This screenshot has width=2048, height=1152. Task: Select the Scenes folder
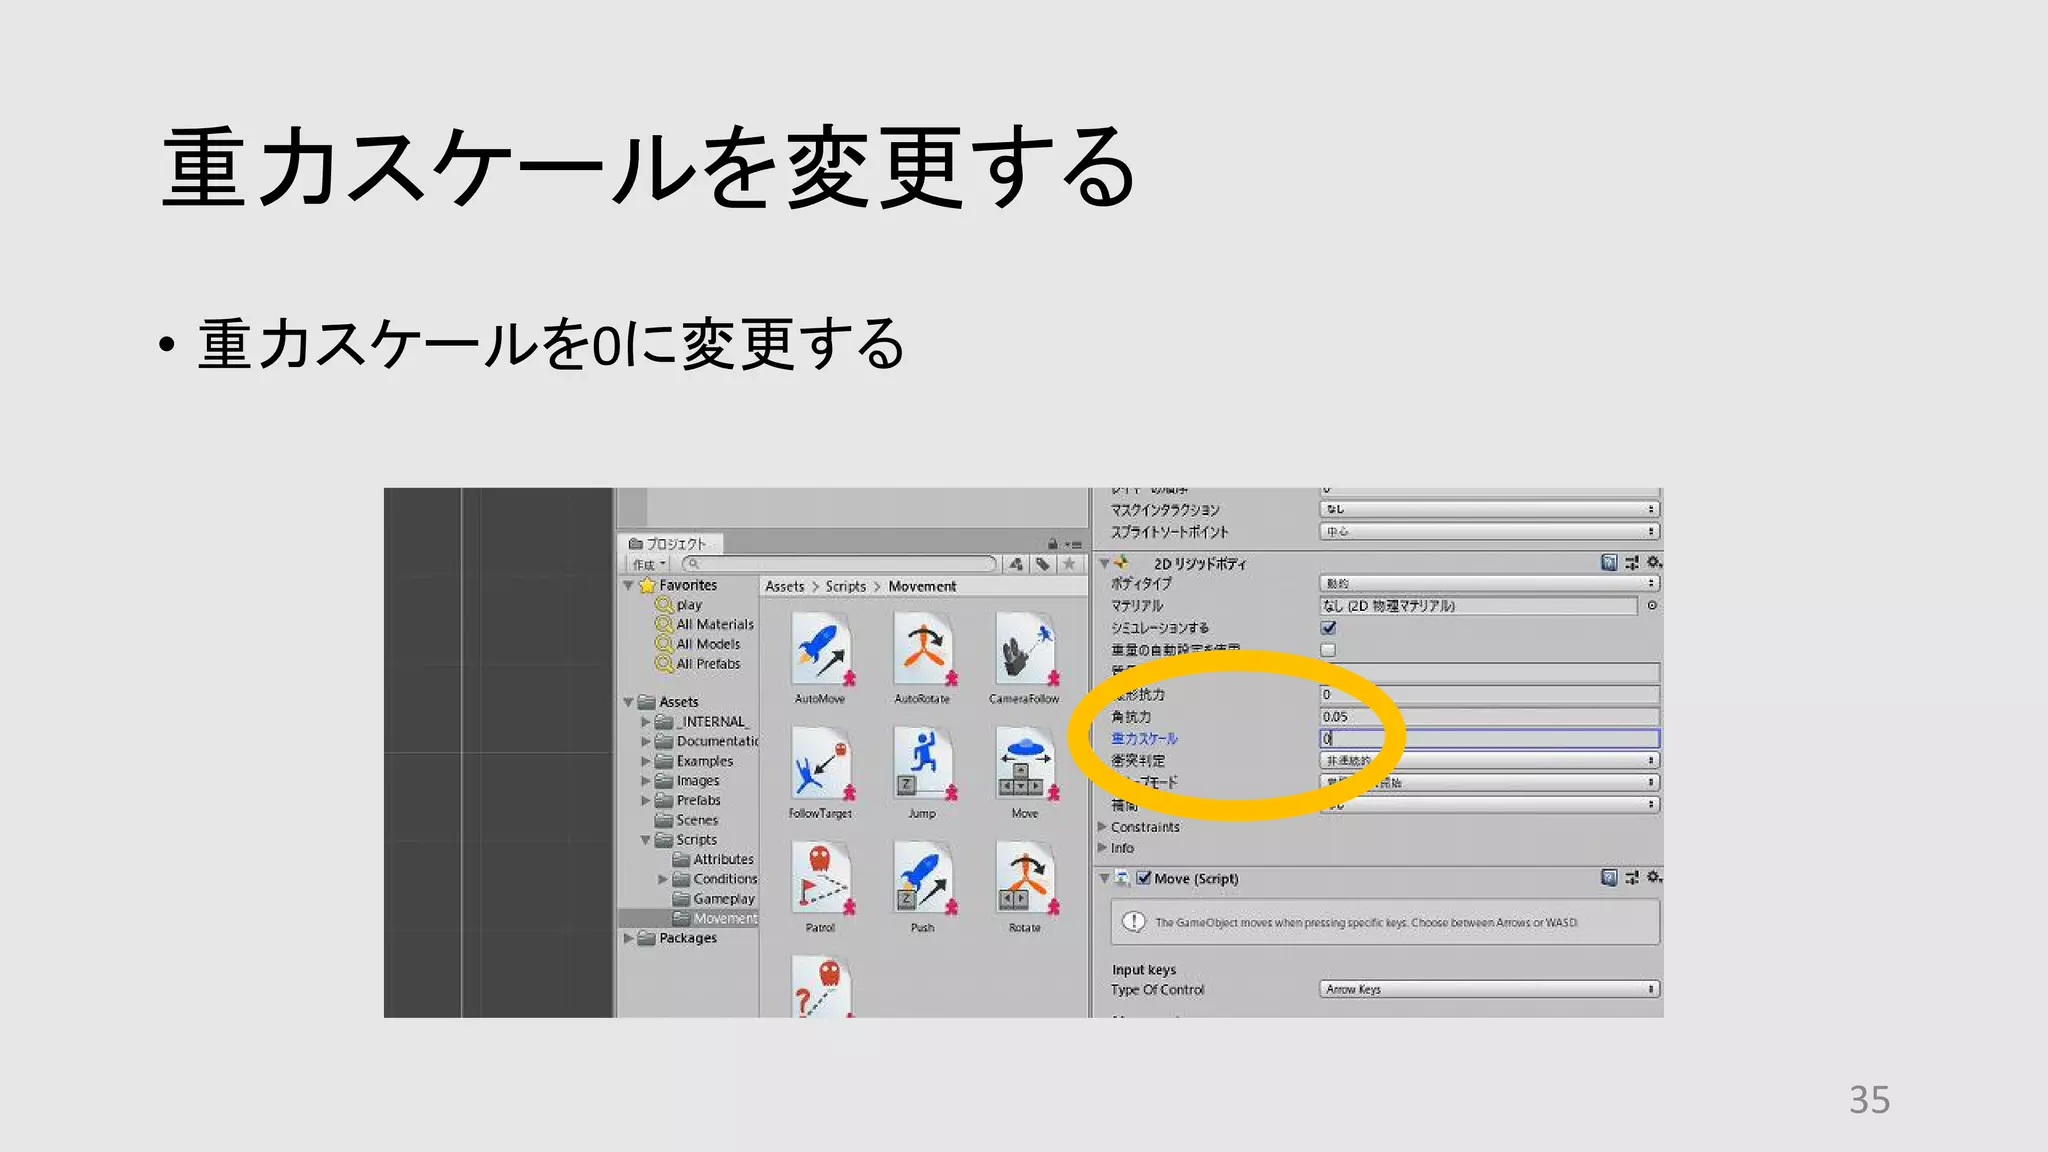687,820
